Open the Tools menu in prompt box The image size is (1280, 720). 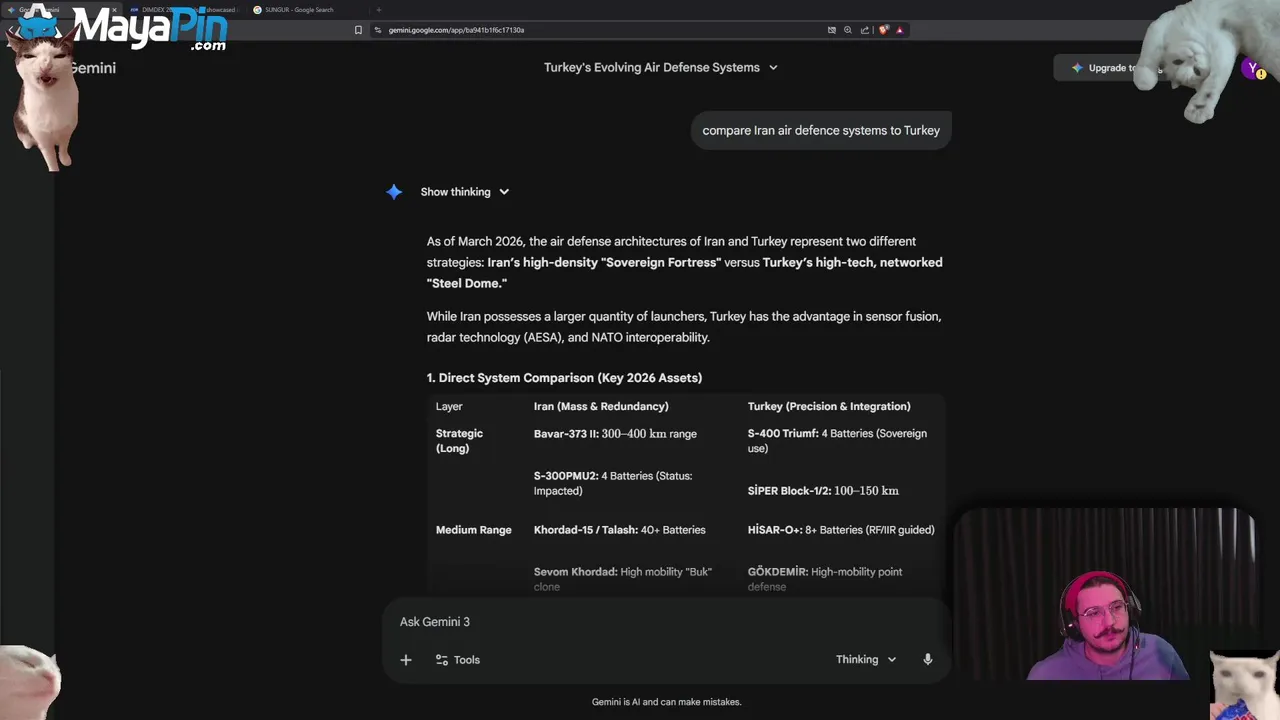[458, 660]
